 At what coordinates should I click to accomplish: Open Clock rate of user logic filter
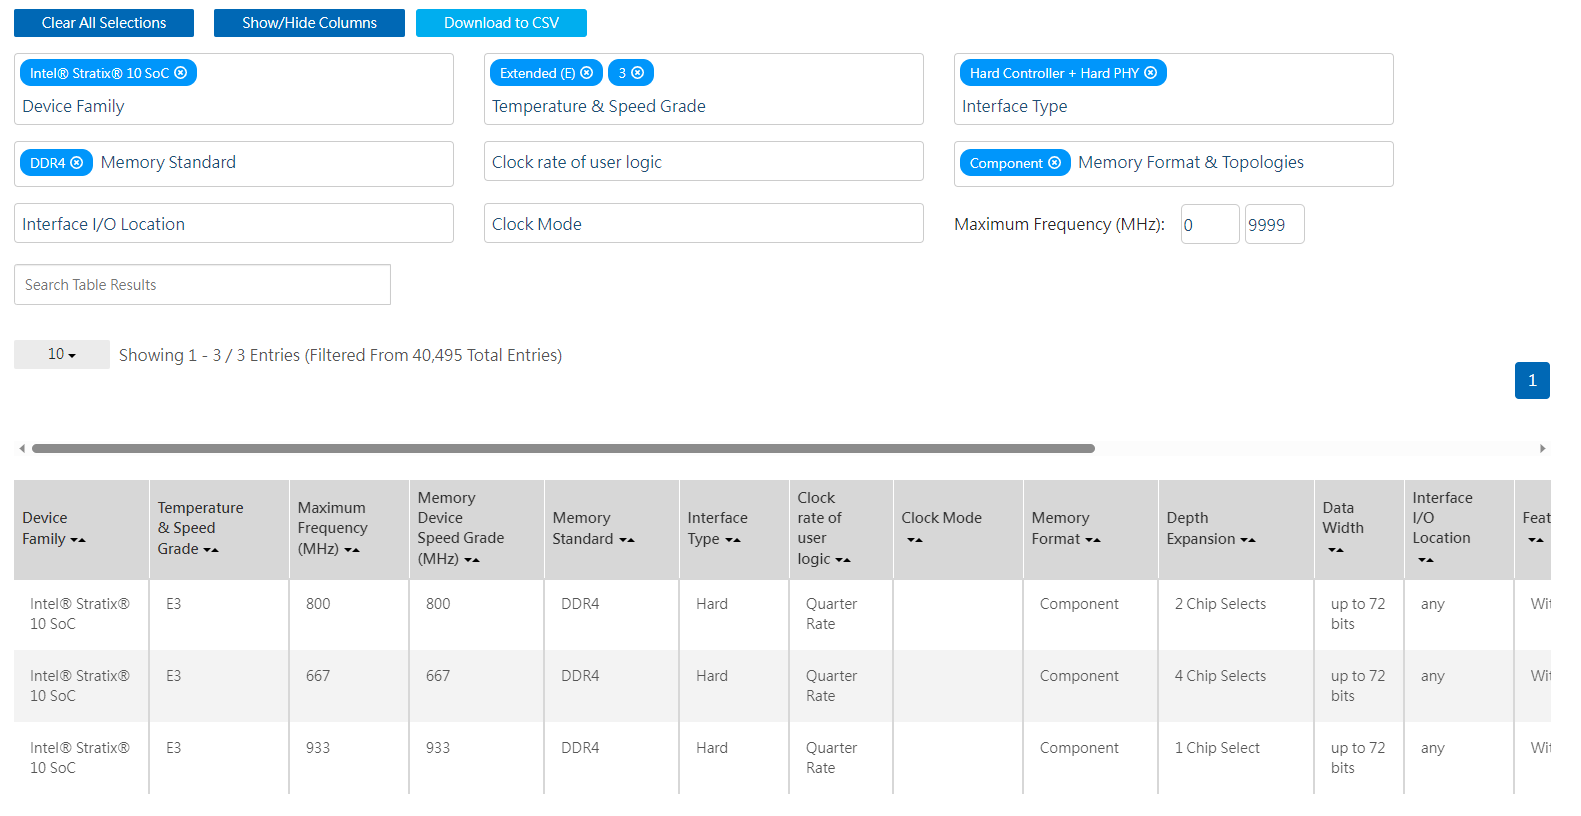(704, 162)
